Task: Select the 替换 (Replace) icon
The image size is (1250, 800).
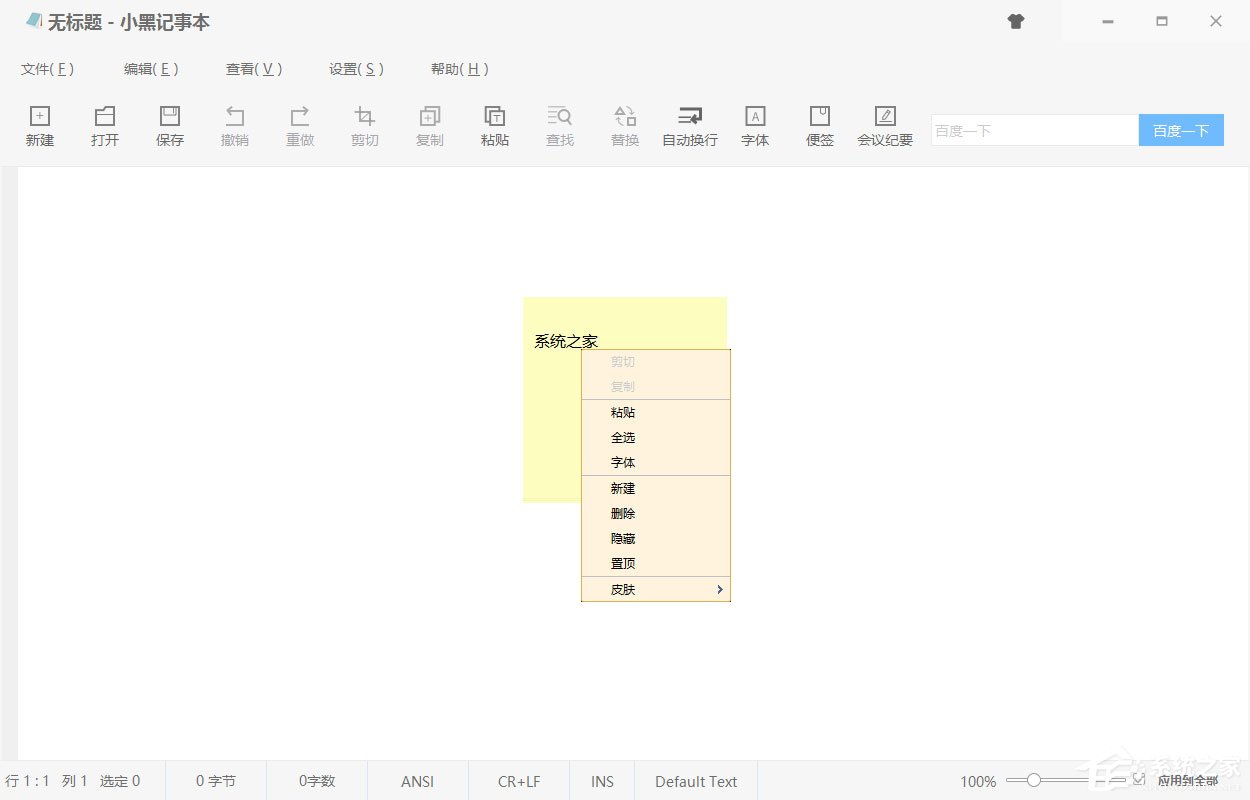Action: 624,124
